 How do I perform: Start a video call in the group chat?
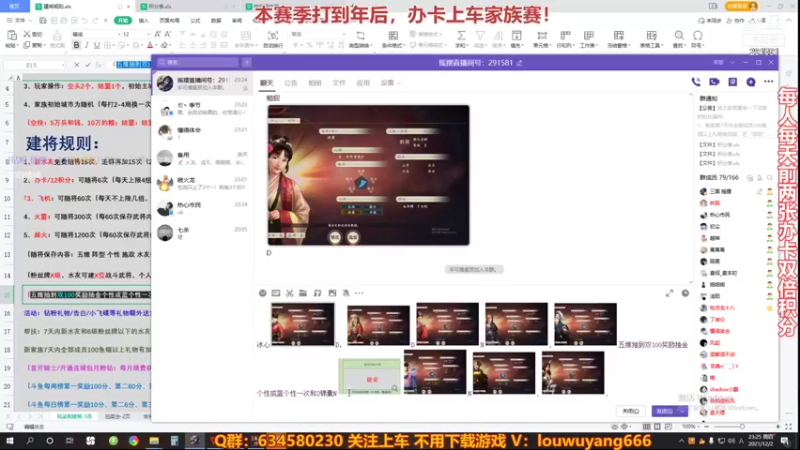tap(714, 82)
